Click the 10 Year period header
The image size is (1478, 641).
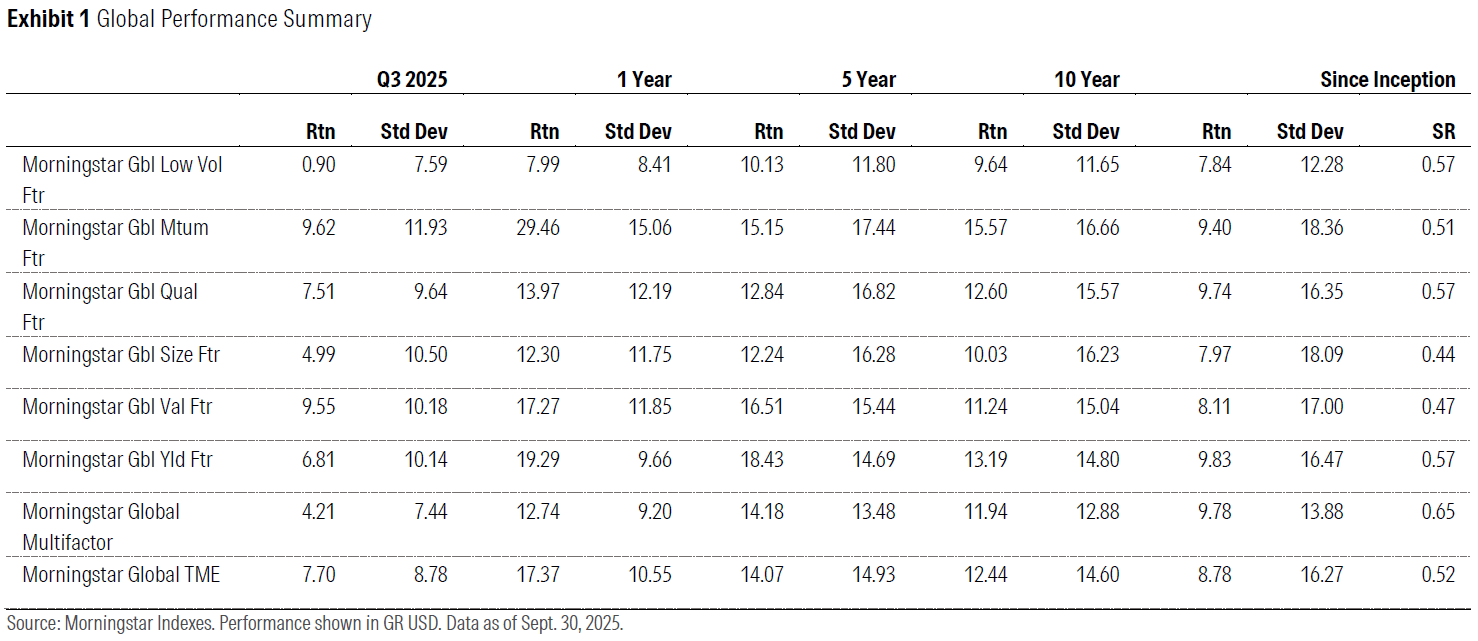[1087, 80]
